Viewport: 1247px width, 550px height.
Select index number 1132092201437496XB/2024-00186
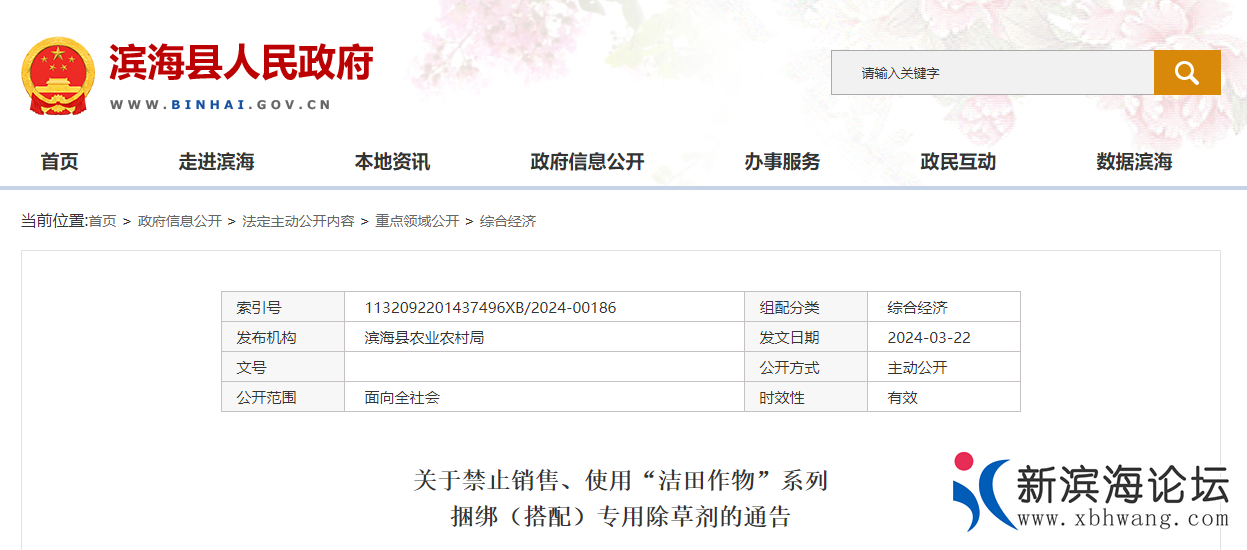[544, 307]
